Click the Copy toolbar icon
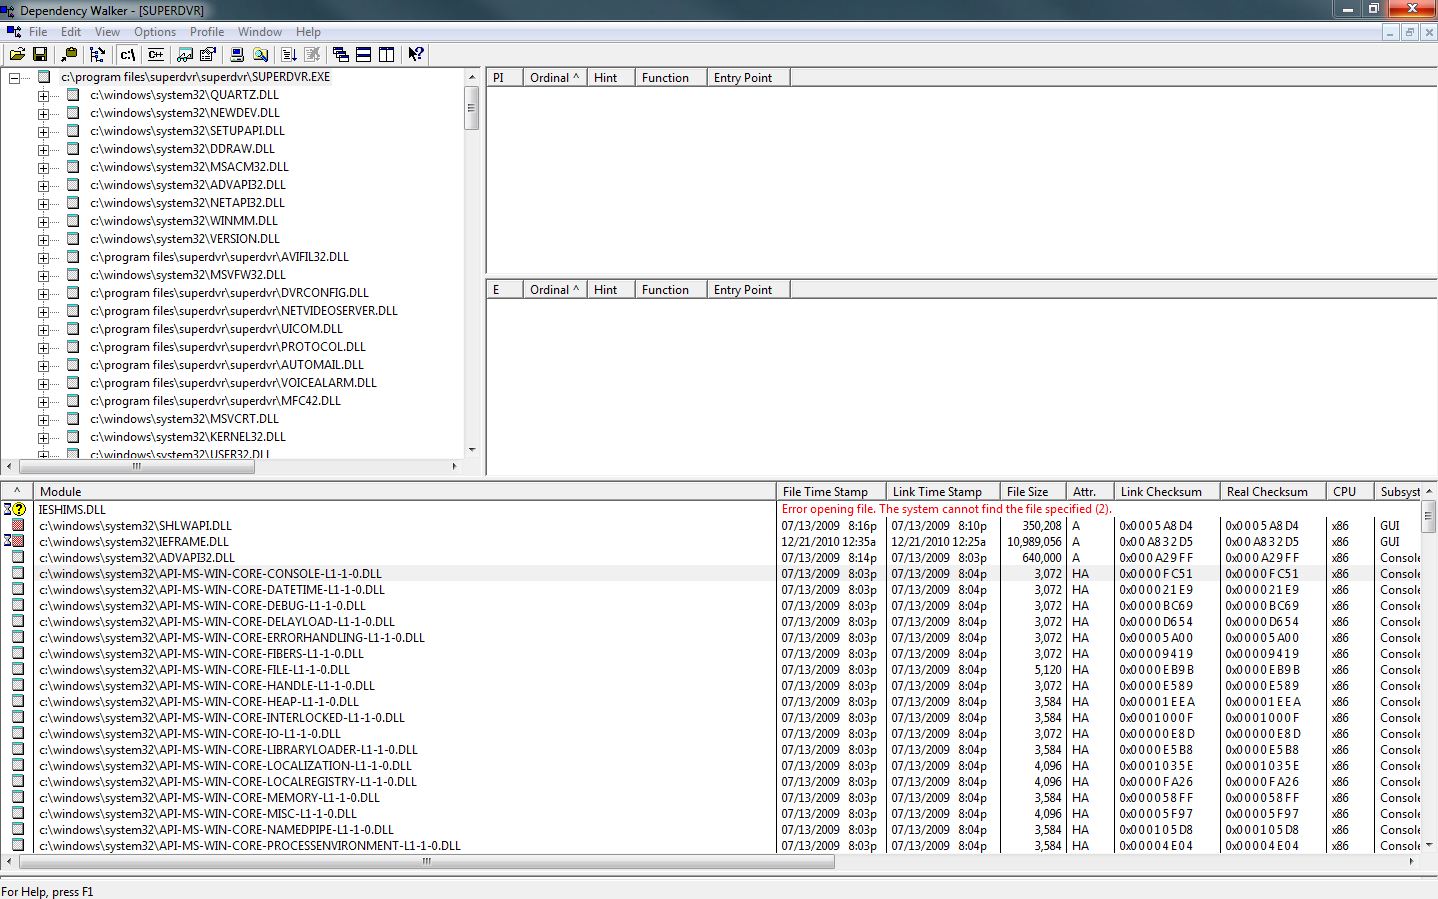The width and height of the screenshot is (1438, 899). click(x=69, y=54)
